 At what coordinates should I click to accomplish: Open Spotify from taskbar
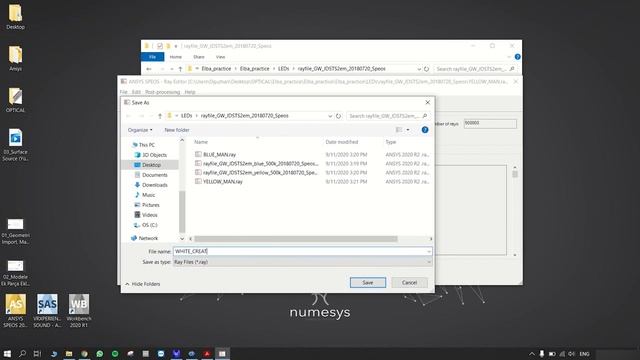tap(115, 354)
